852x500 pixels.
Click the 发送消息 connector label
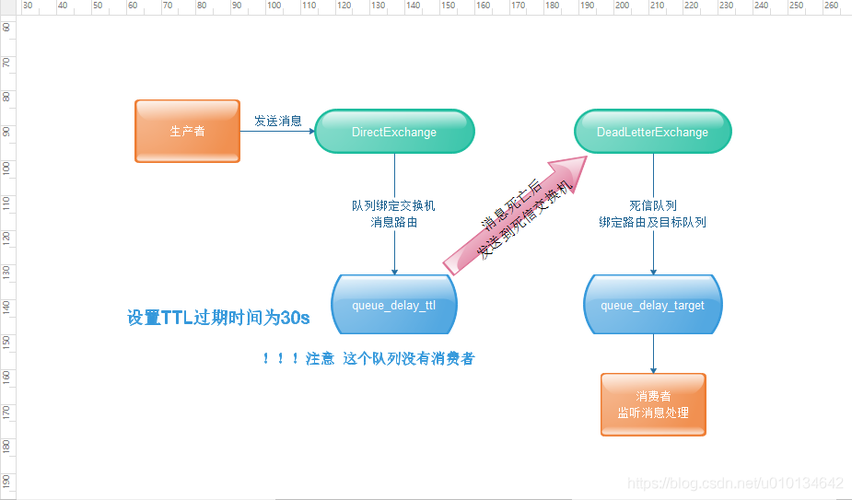pos(278,121)
